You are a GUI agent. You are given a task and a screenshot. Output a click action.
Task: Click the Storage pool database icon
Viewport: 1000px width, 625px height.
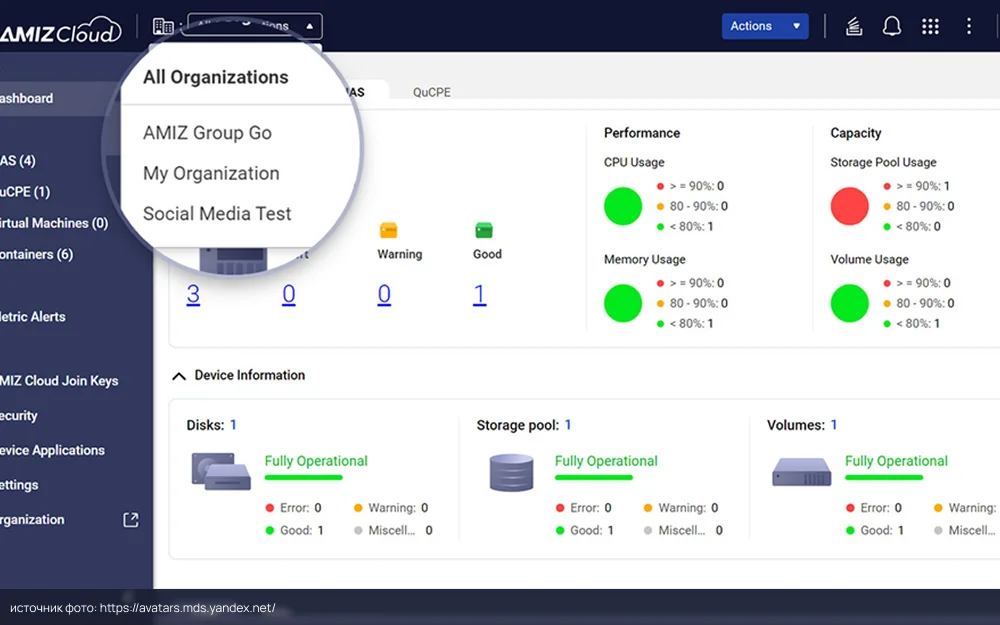511,472
